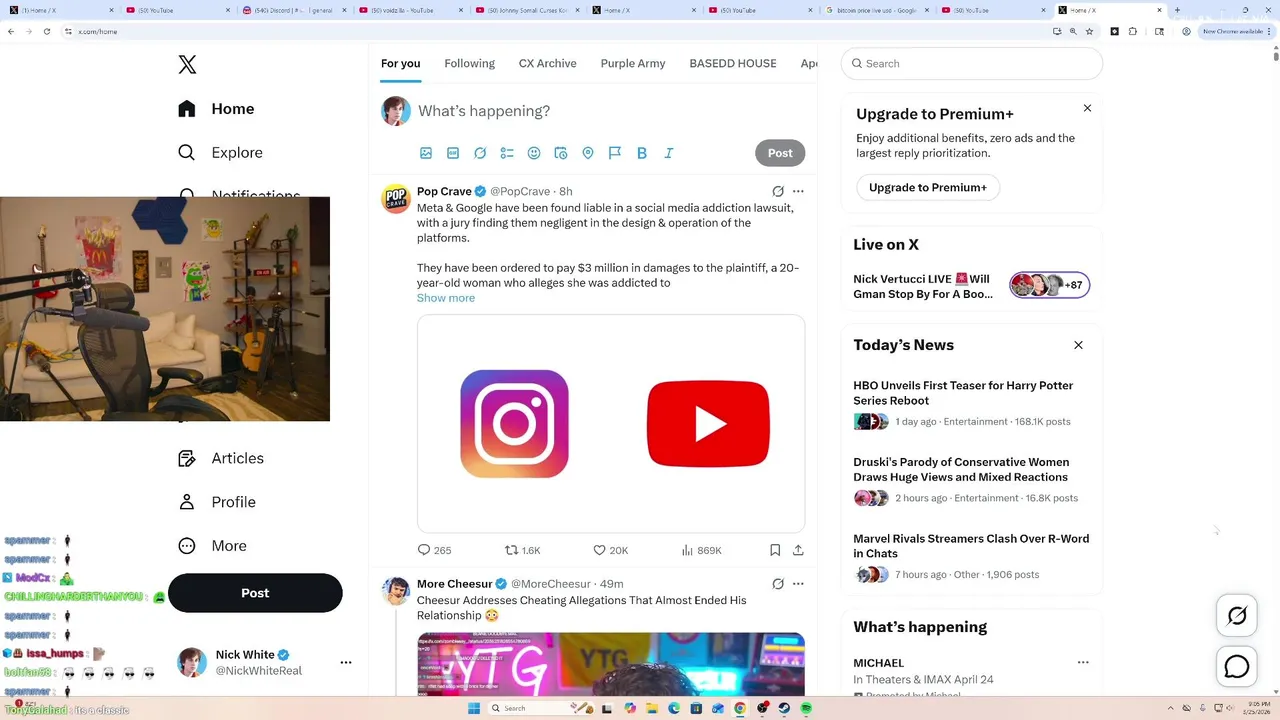Click the grey Post button in composer

pos(780,153)
